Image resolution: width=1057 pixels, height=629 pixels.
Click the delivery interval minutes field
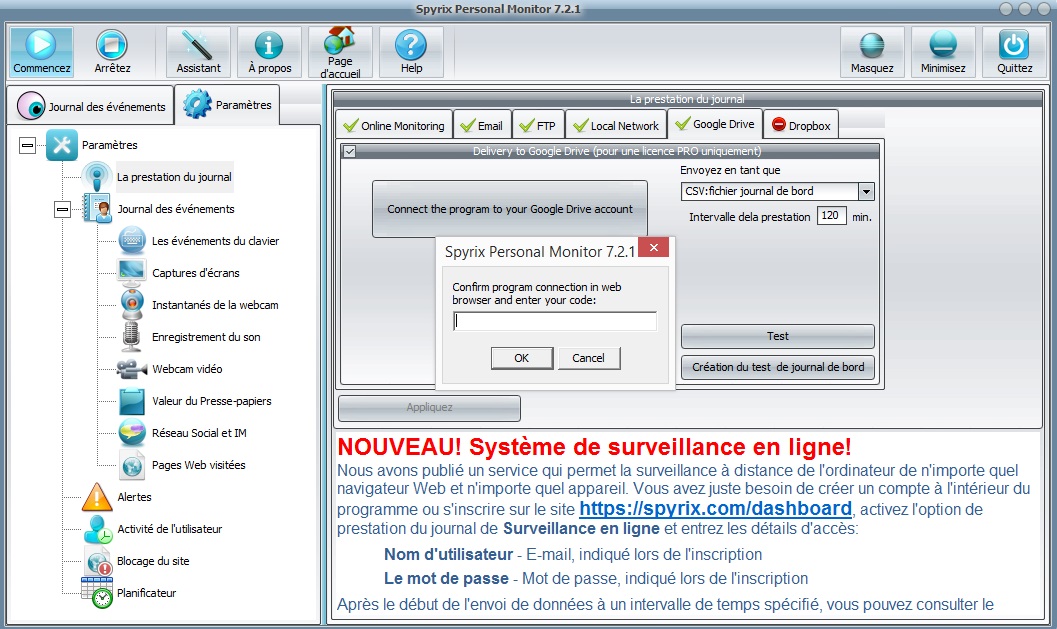pos(831,216)
